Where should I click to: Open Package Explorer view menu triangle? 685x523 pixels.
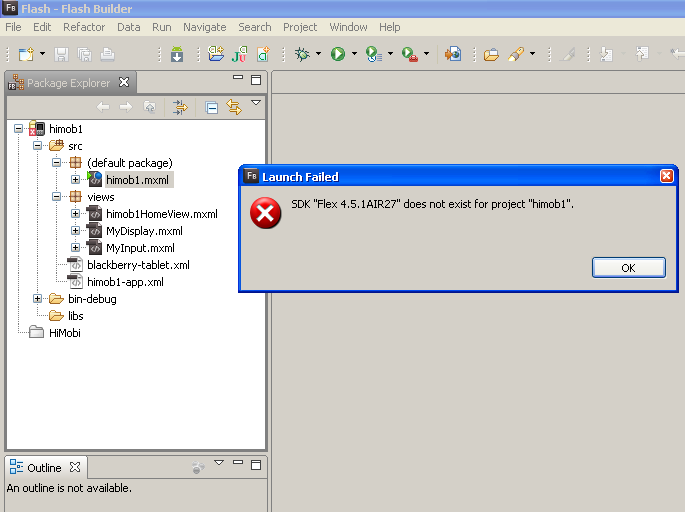pos(256,103)
